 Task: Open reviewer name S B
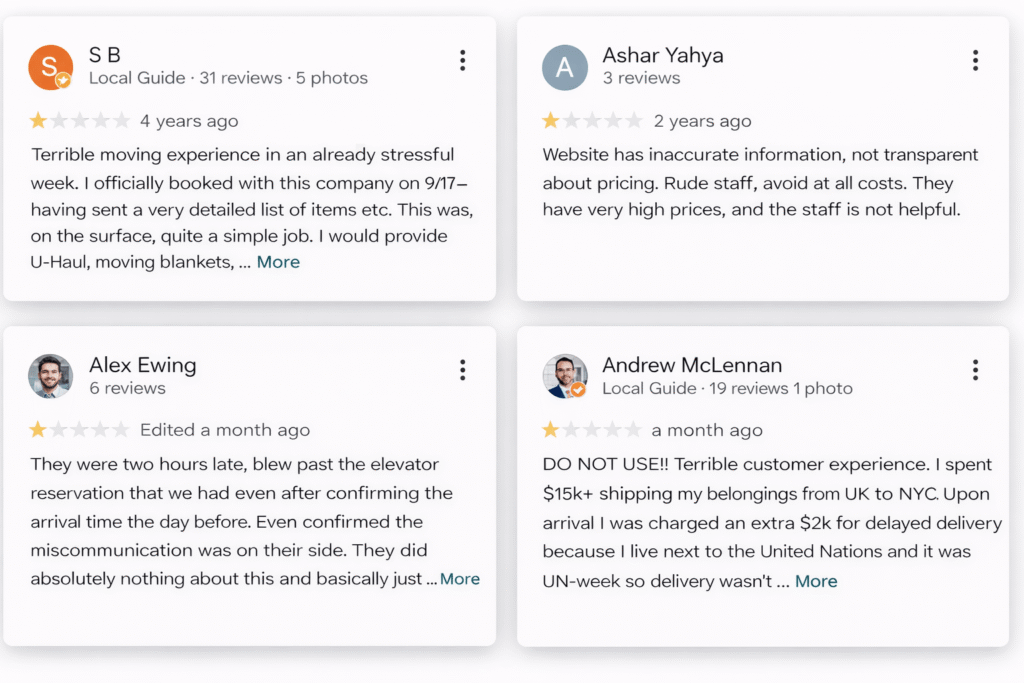(x=105, y=55)
